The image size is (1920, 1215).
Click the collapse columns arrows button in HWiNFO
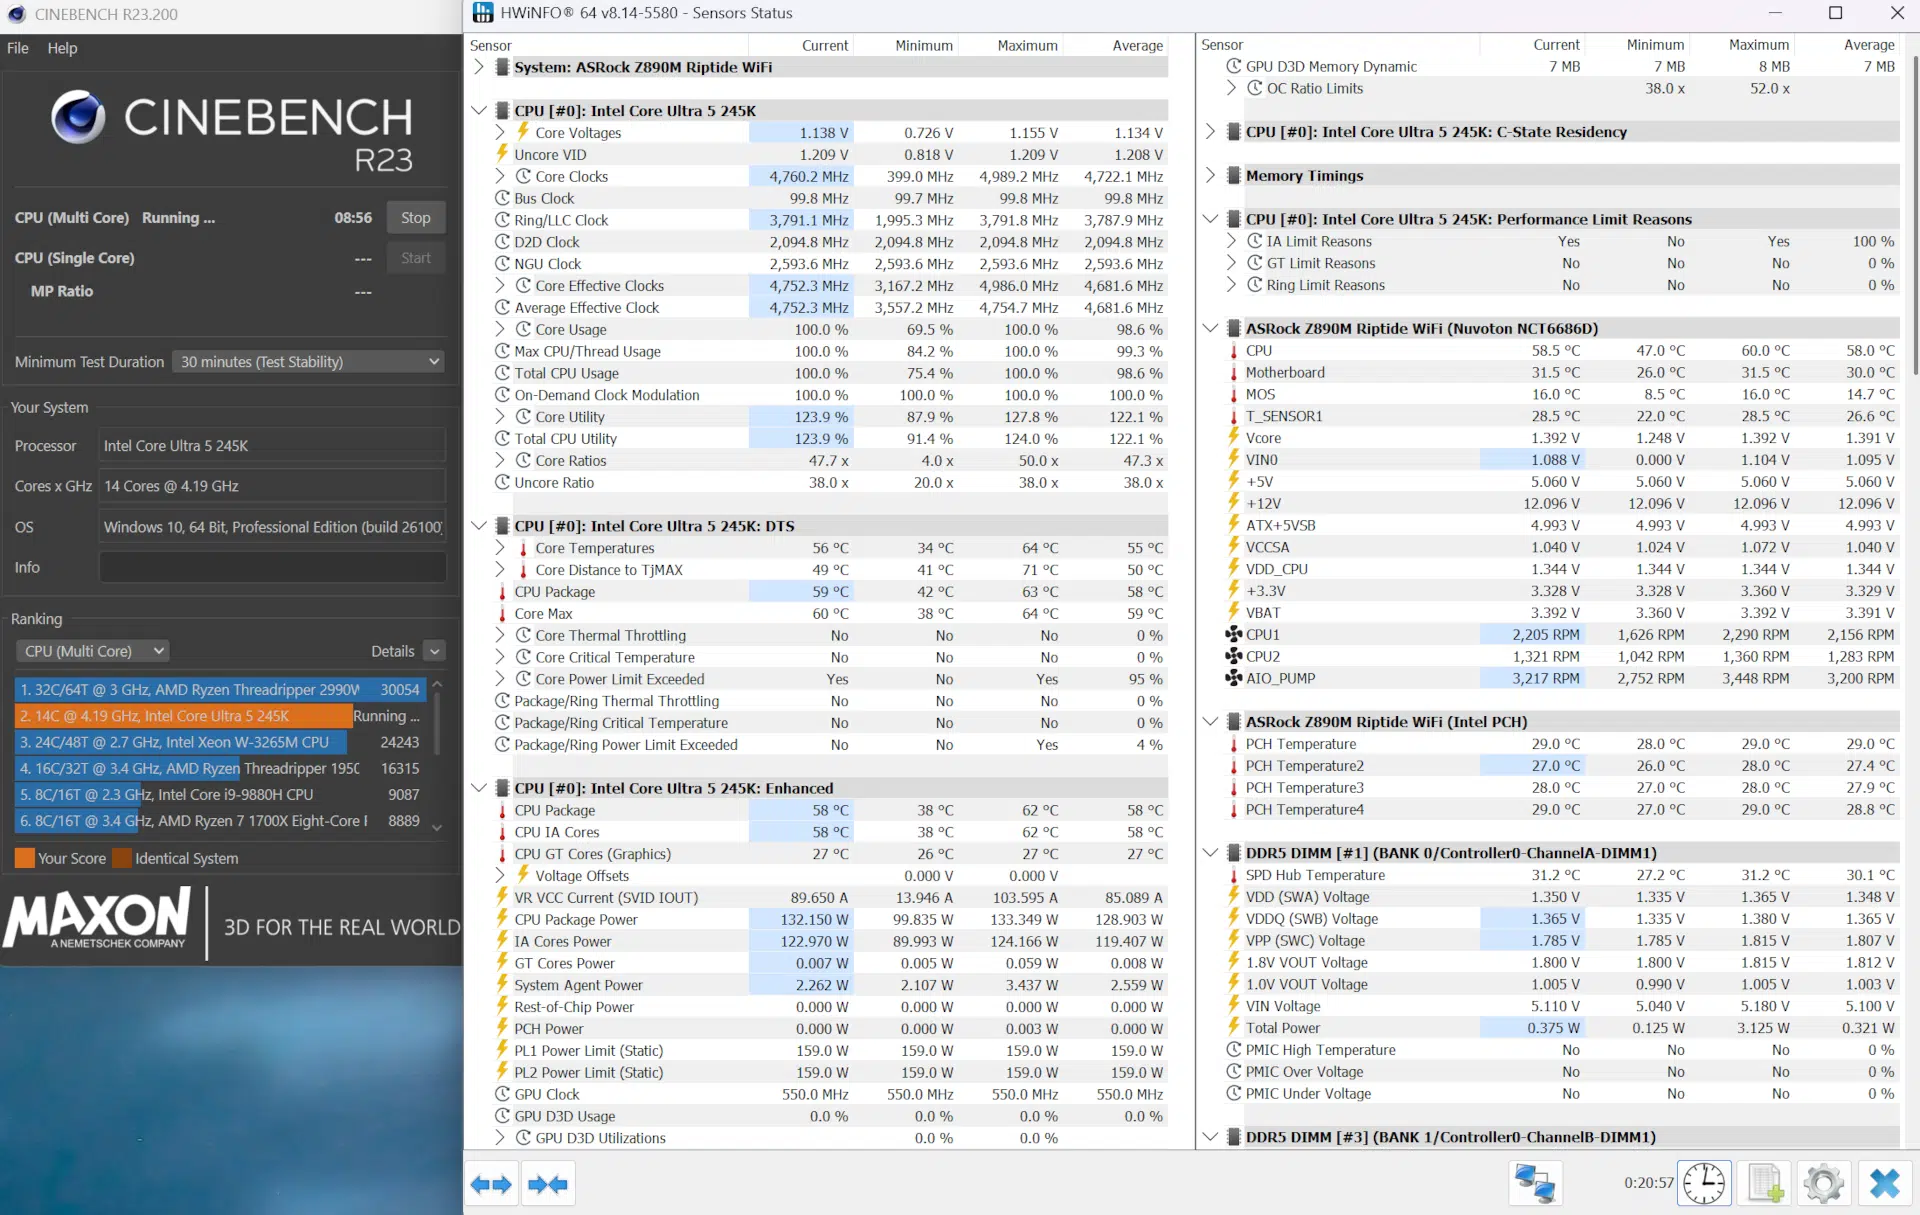point(547,1184)
